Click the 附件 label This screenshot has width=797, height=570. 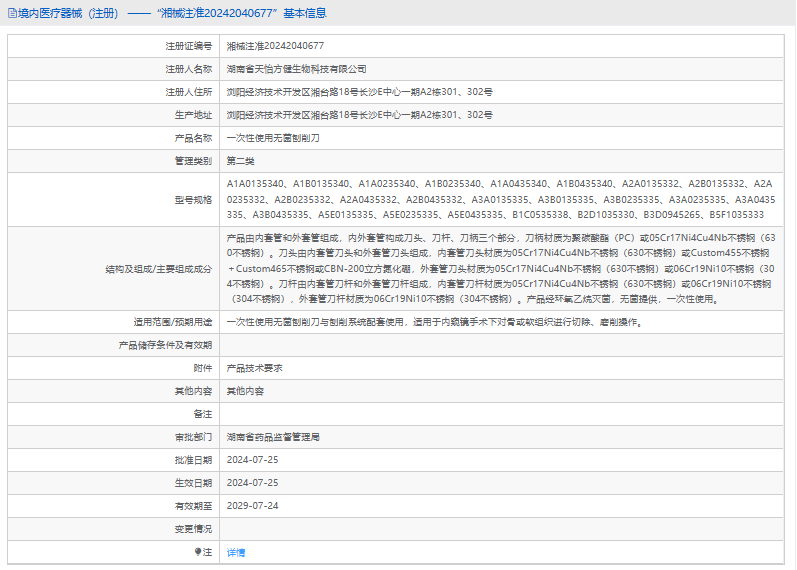pos(203,368)
